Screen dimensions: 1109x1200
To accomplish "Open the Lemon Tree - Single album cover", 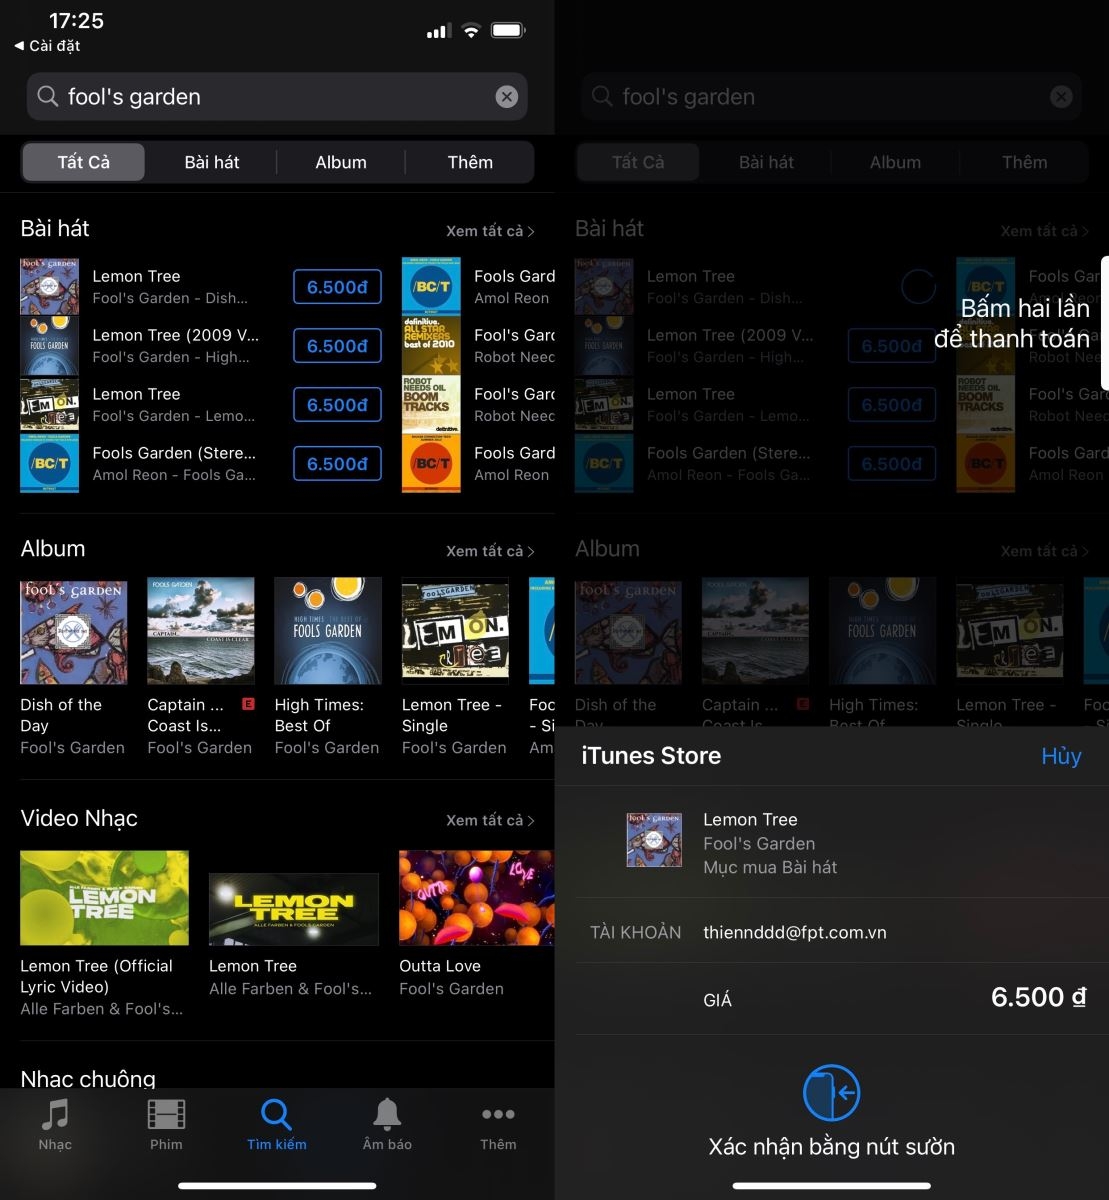I will 455,631.
